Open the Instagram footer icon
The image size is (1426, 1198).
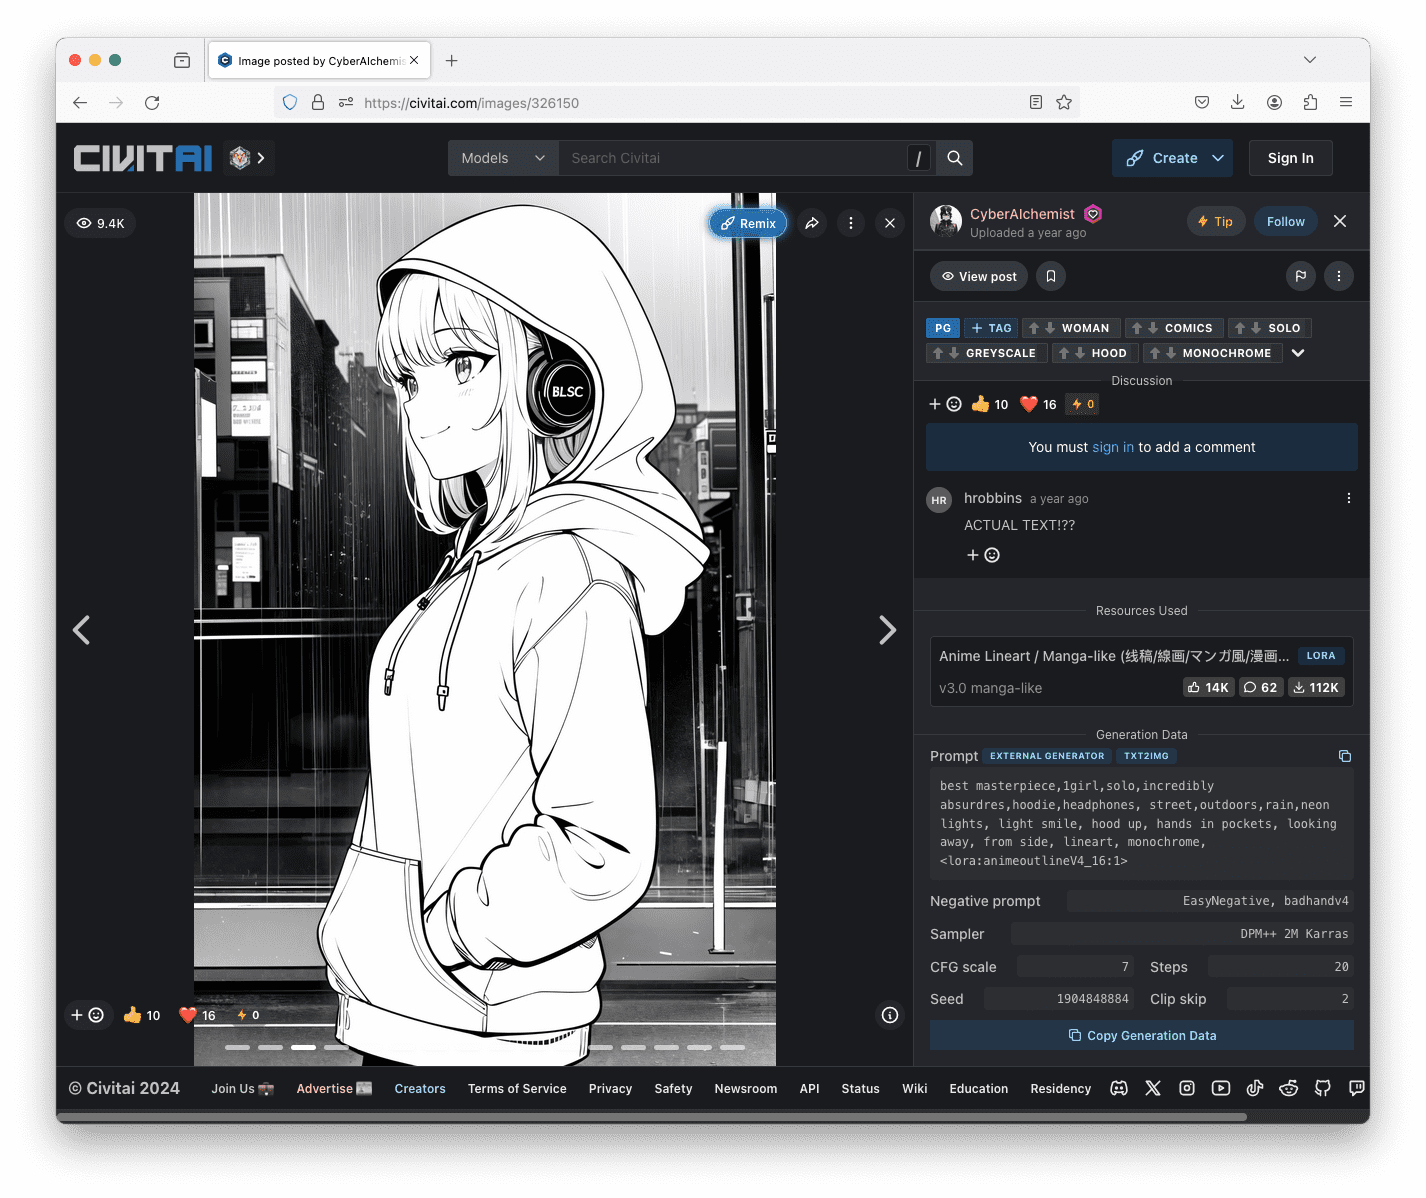[x=1187, y=1088]
